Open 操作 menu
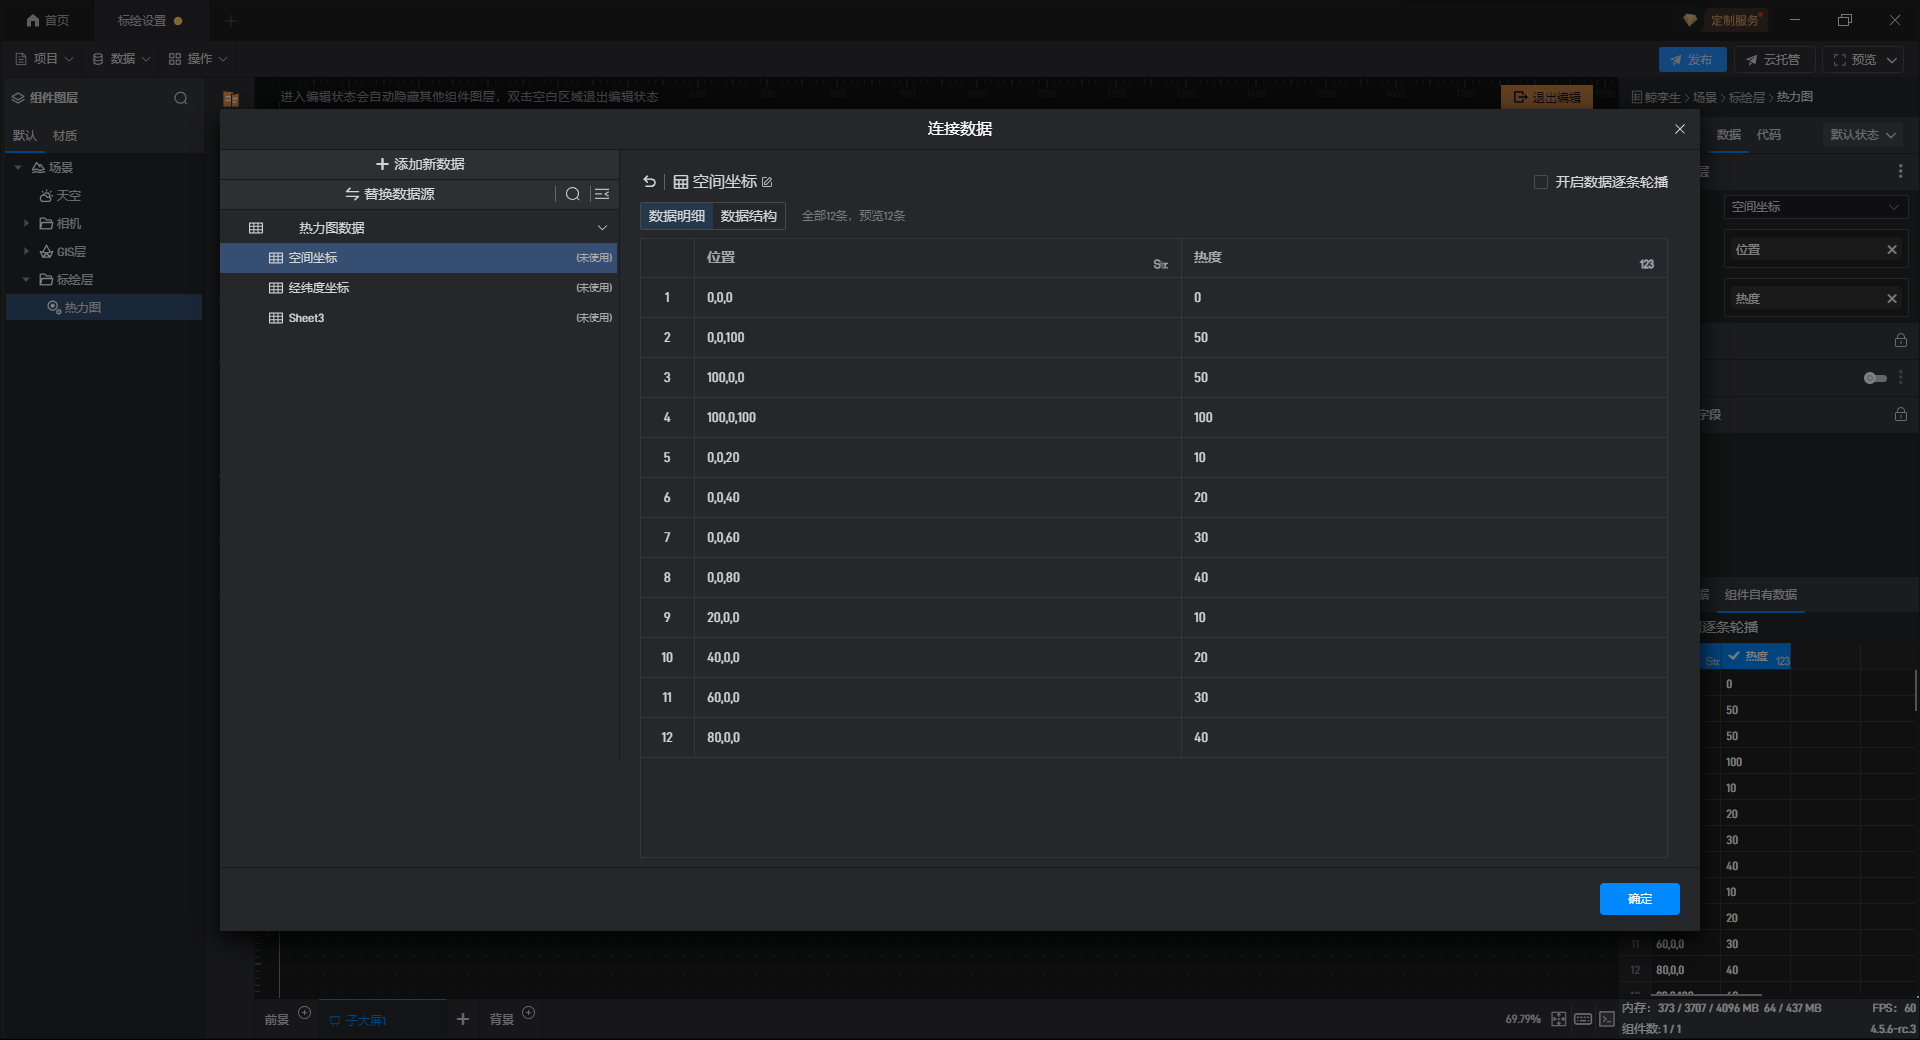The height and width of the screenshot is (1040, 1920). (198, 59)
